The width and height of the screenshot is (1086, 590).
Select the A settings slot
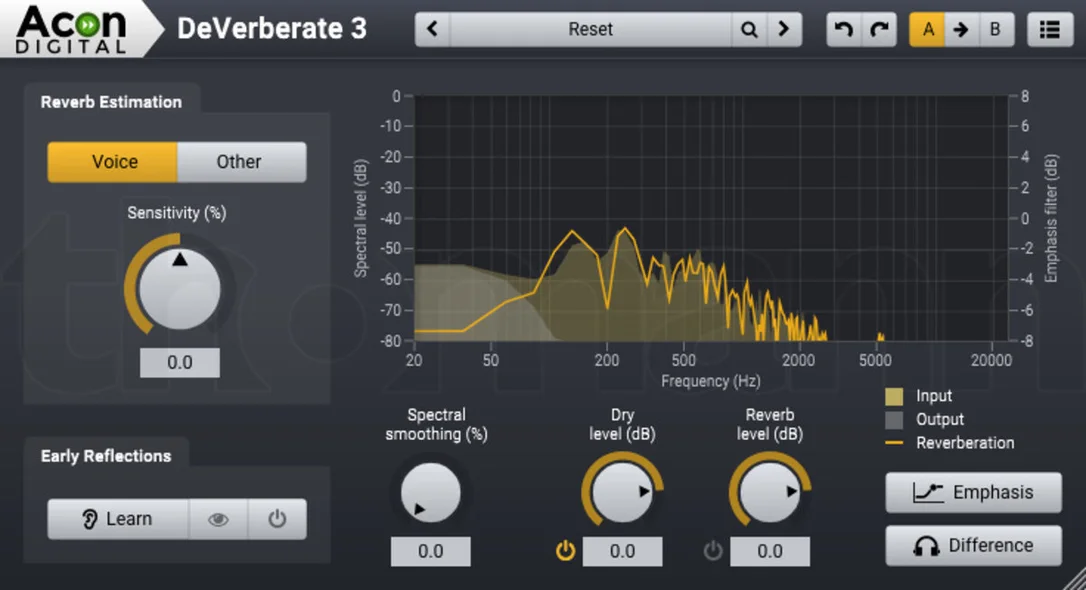[x=927, y=29]
